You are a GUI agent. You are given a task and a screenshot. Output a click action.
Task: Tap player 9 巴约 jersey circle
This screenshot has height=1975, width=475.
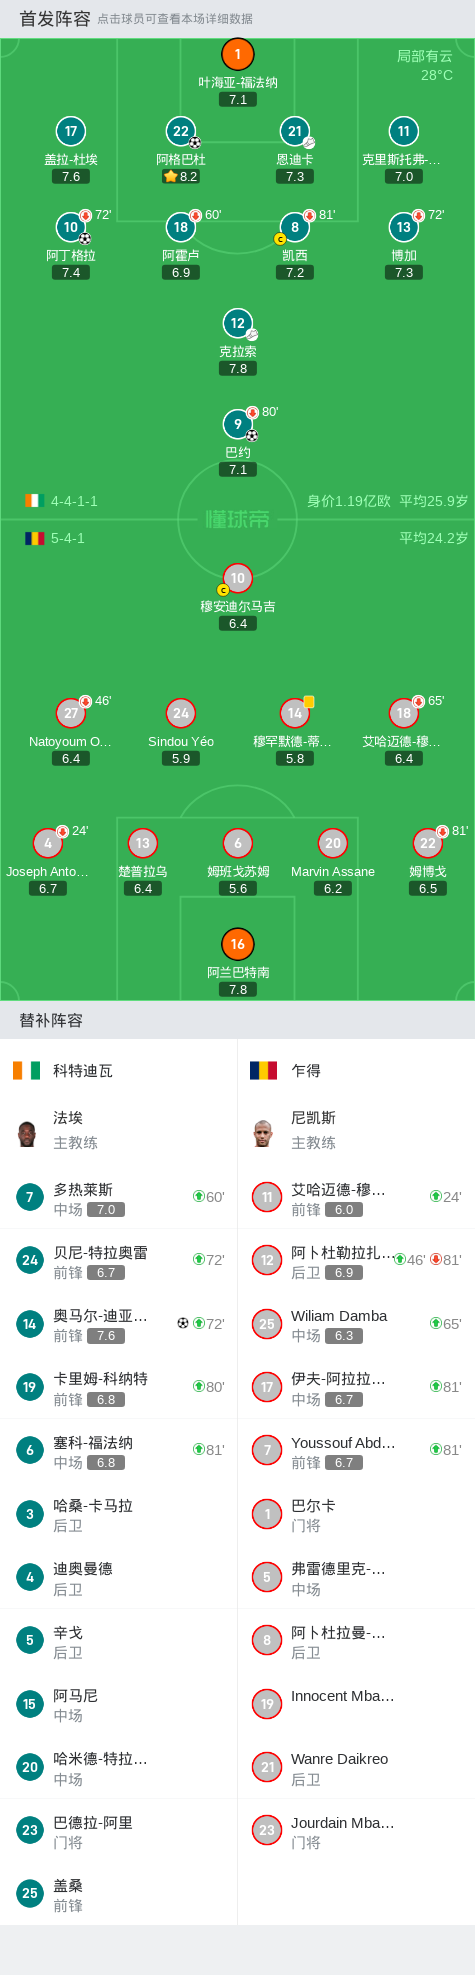(238, 424)
